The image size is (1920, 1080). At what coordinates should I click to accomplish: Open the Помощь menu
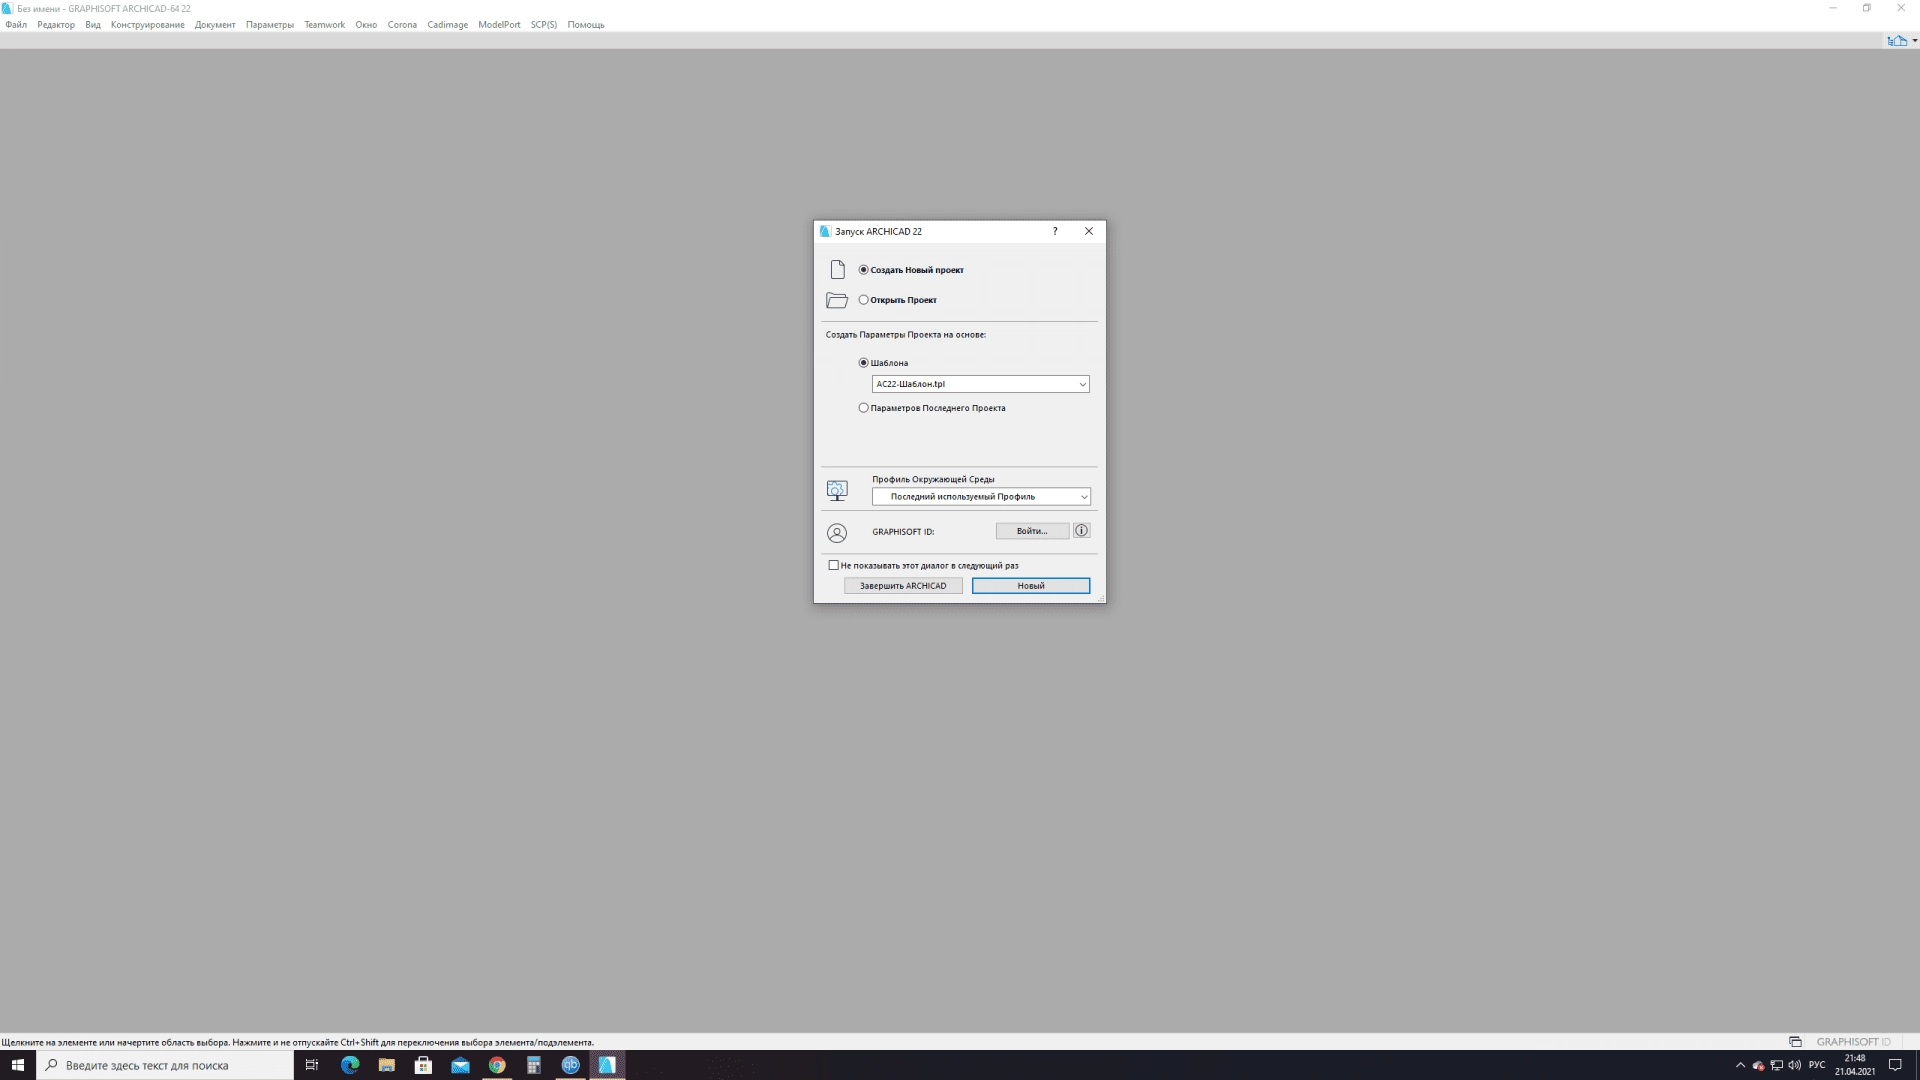point(586,25)
